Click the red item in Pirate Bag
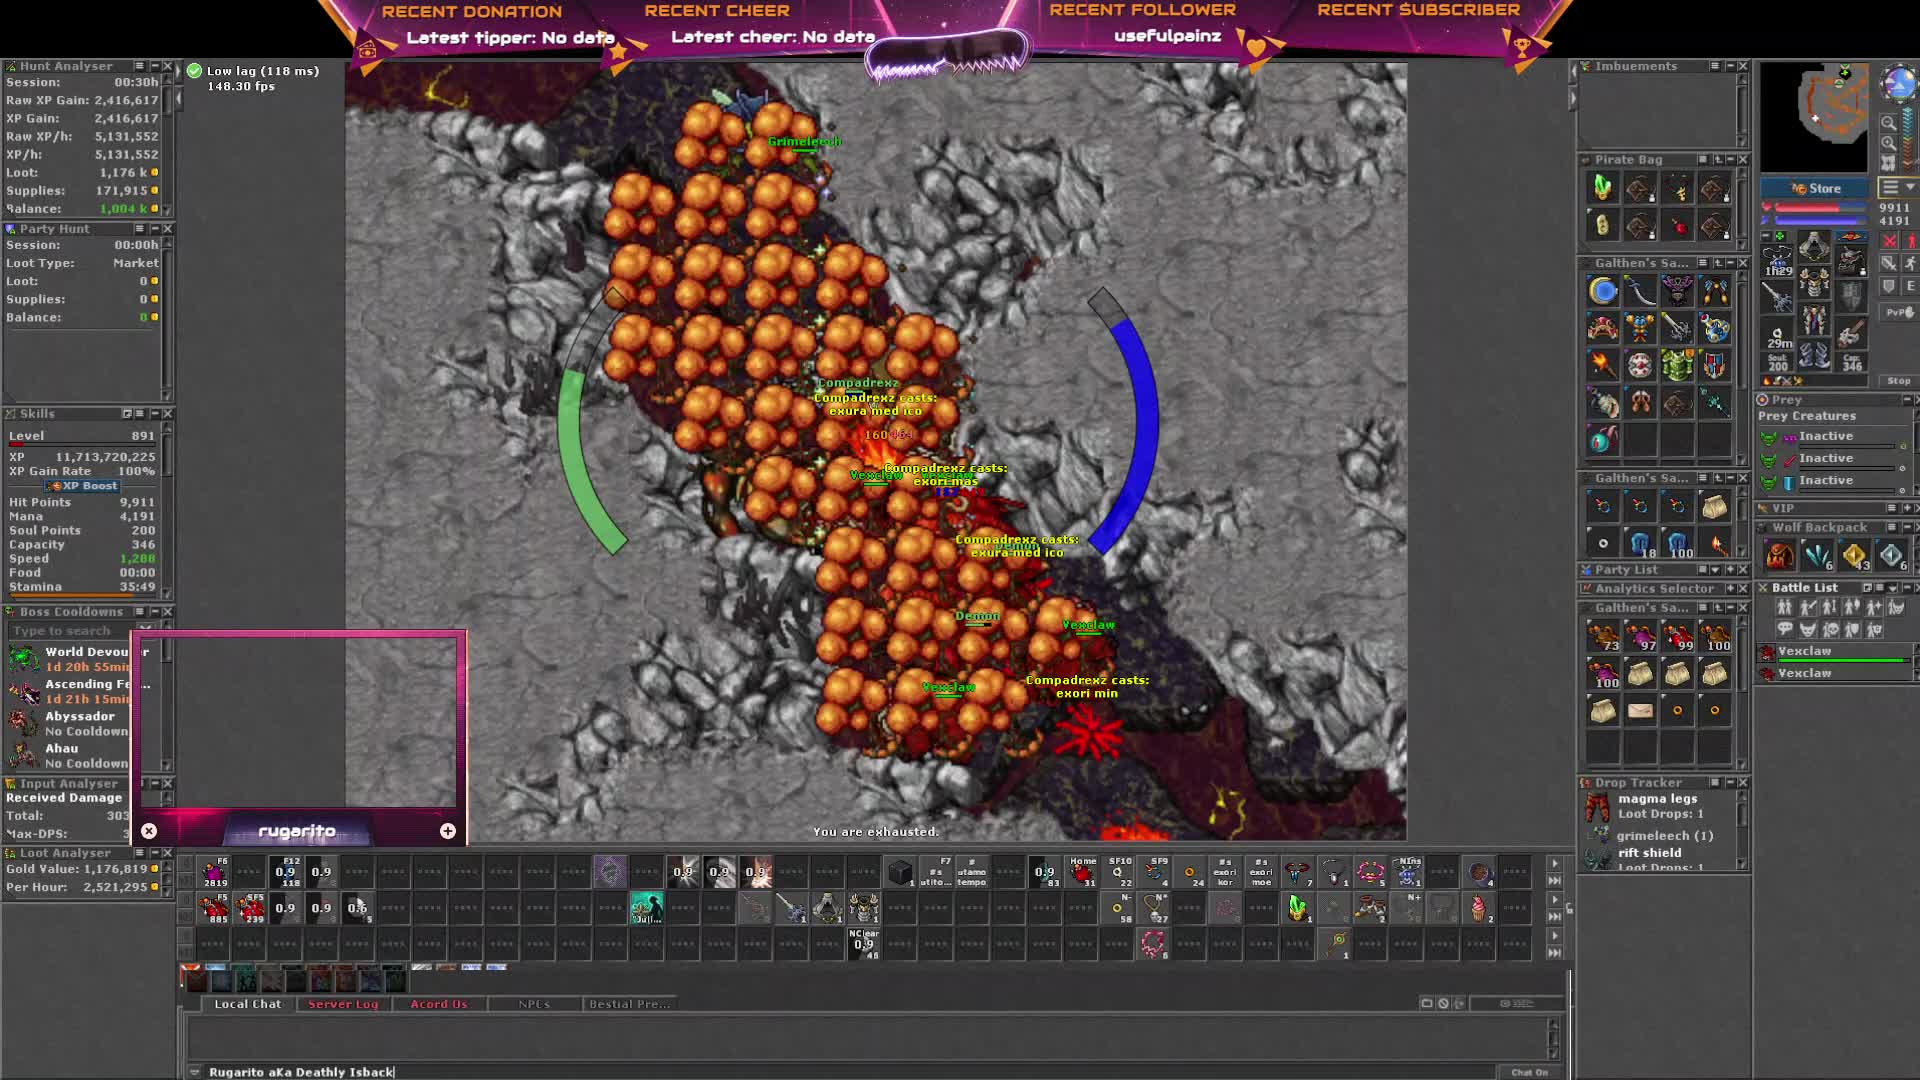1920x1080 pixels. tap(1678, 226)
